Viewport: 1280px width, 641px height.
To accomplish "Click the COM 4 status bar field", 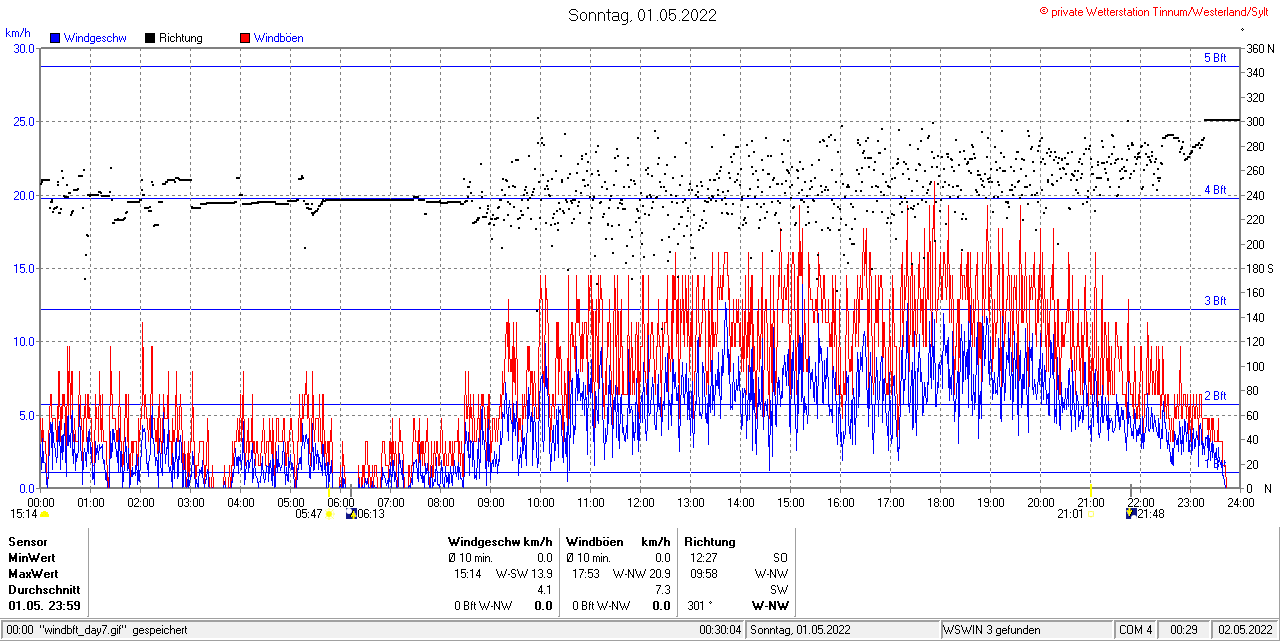I will 1136,630.
